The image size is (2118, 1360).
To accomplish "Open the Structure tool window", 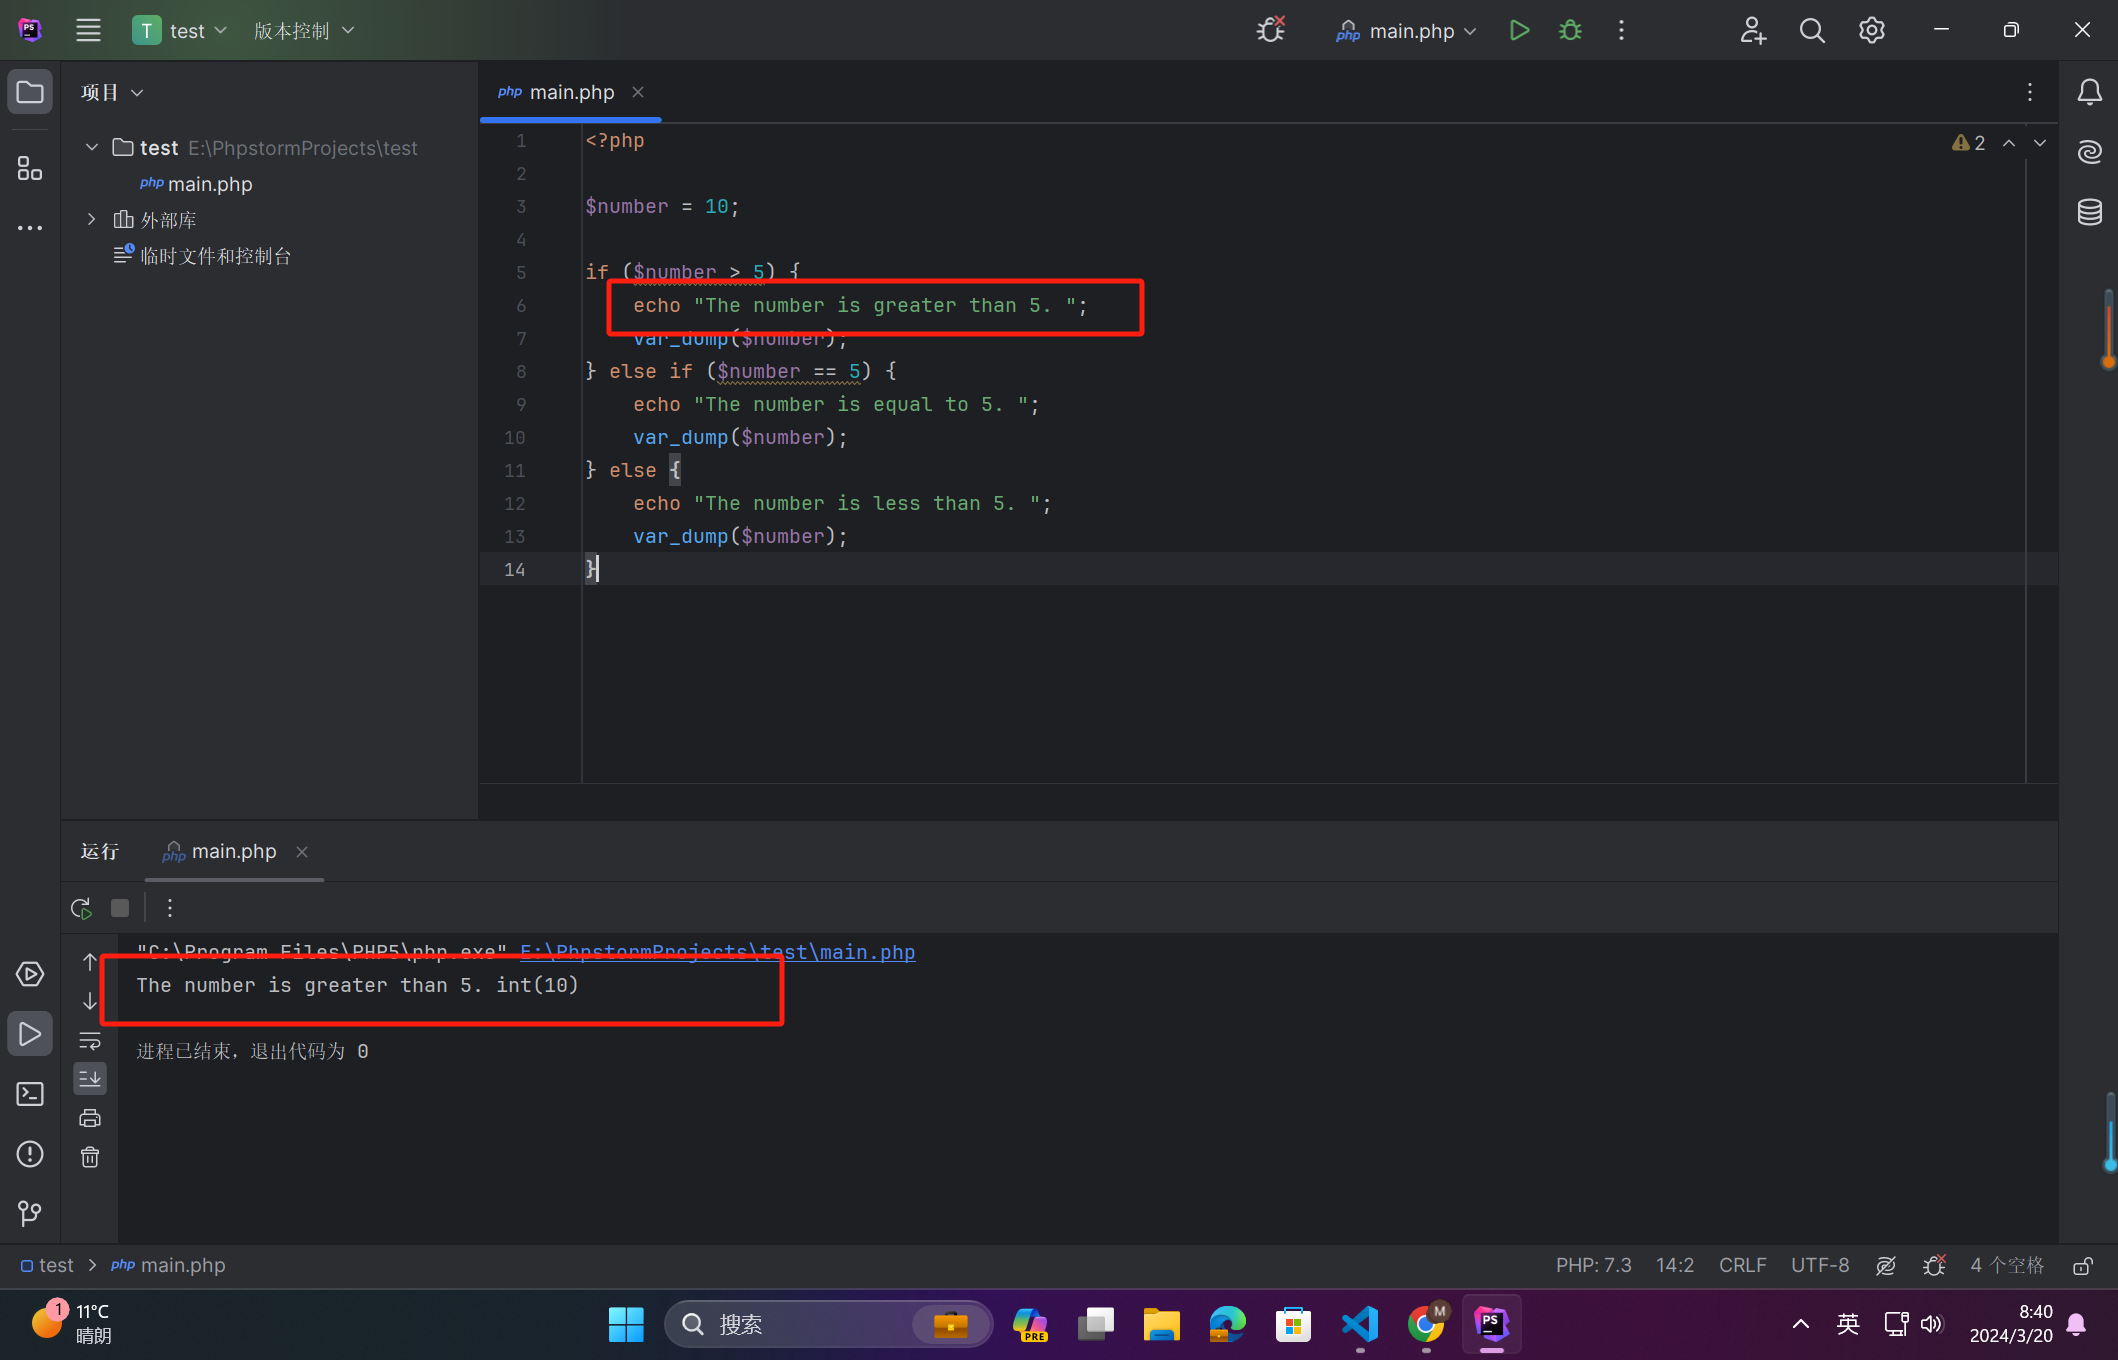I will (x=30, y=168).
